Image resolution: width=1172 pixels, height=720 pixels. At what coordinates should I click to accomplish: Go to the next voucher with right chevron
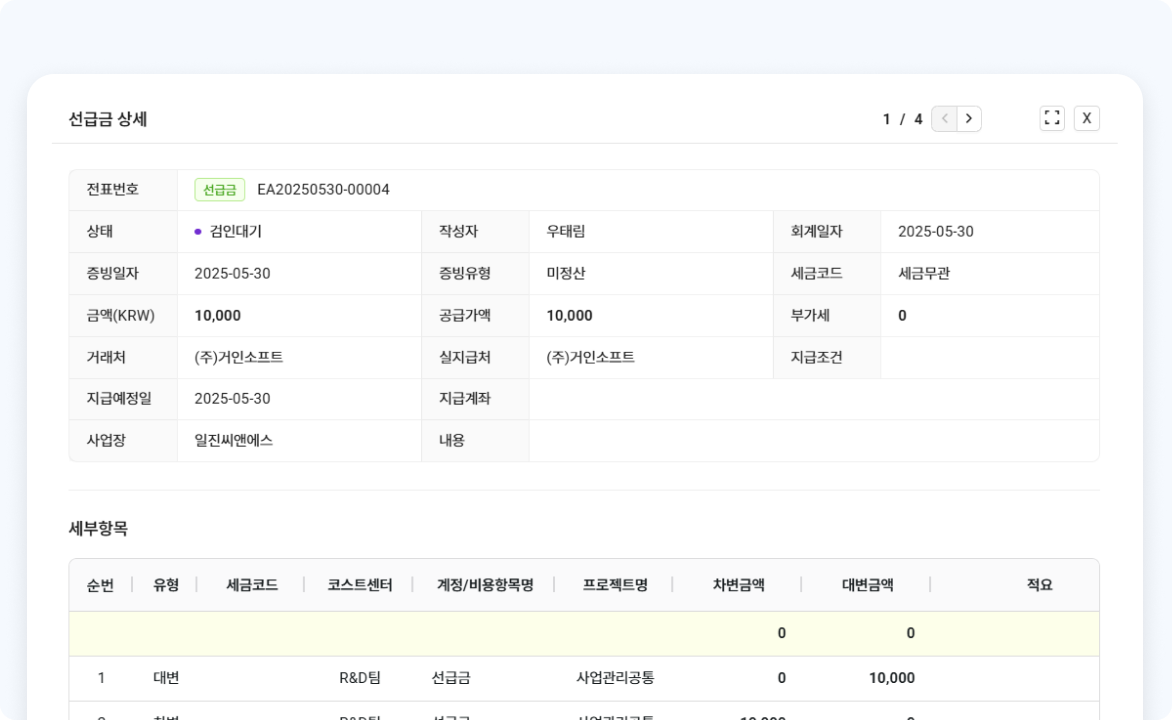(969, 119)
